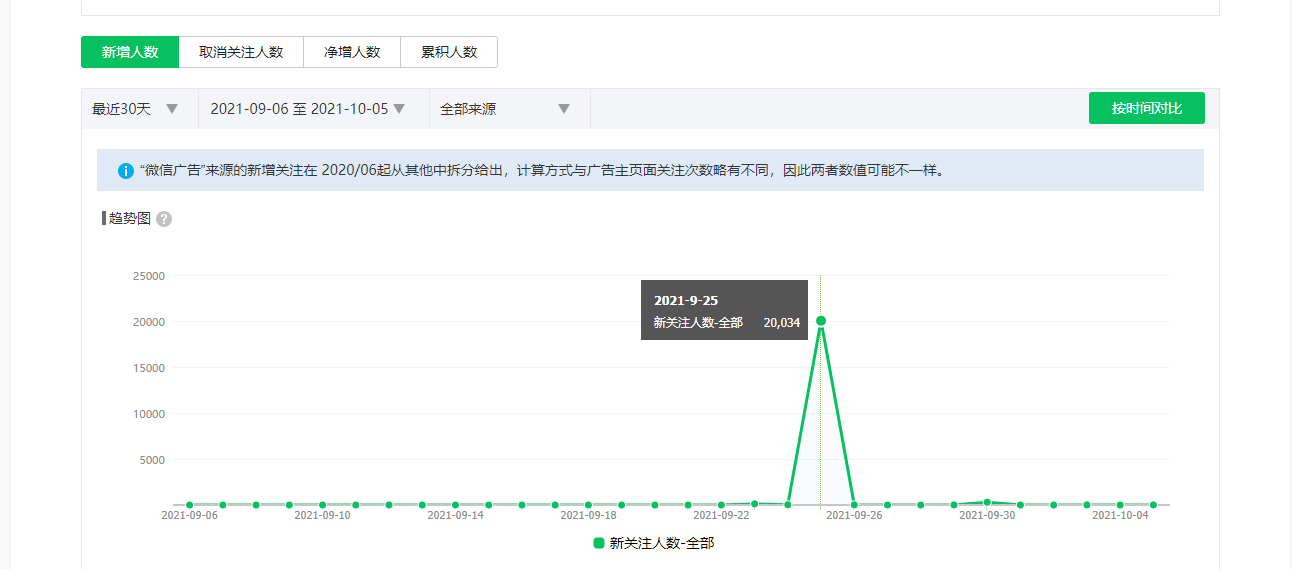
Task: Click the data point above 2021-09-26 label
Action: 854,505
